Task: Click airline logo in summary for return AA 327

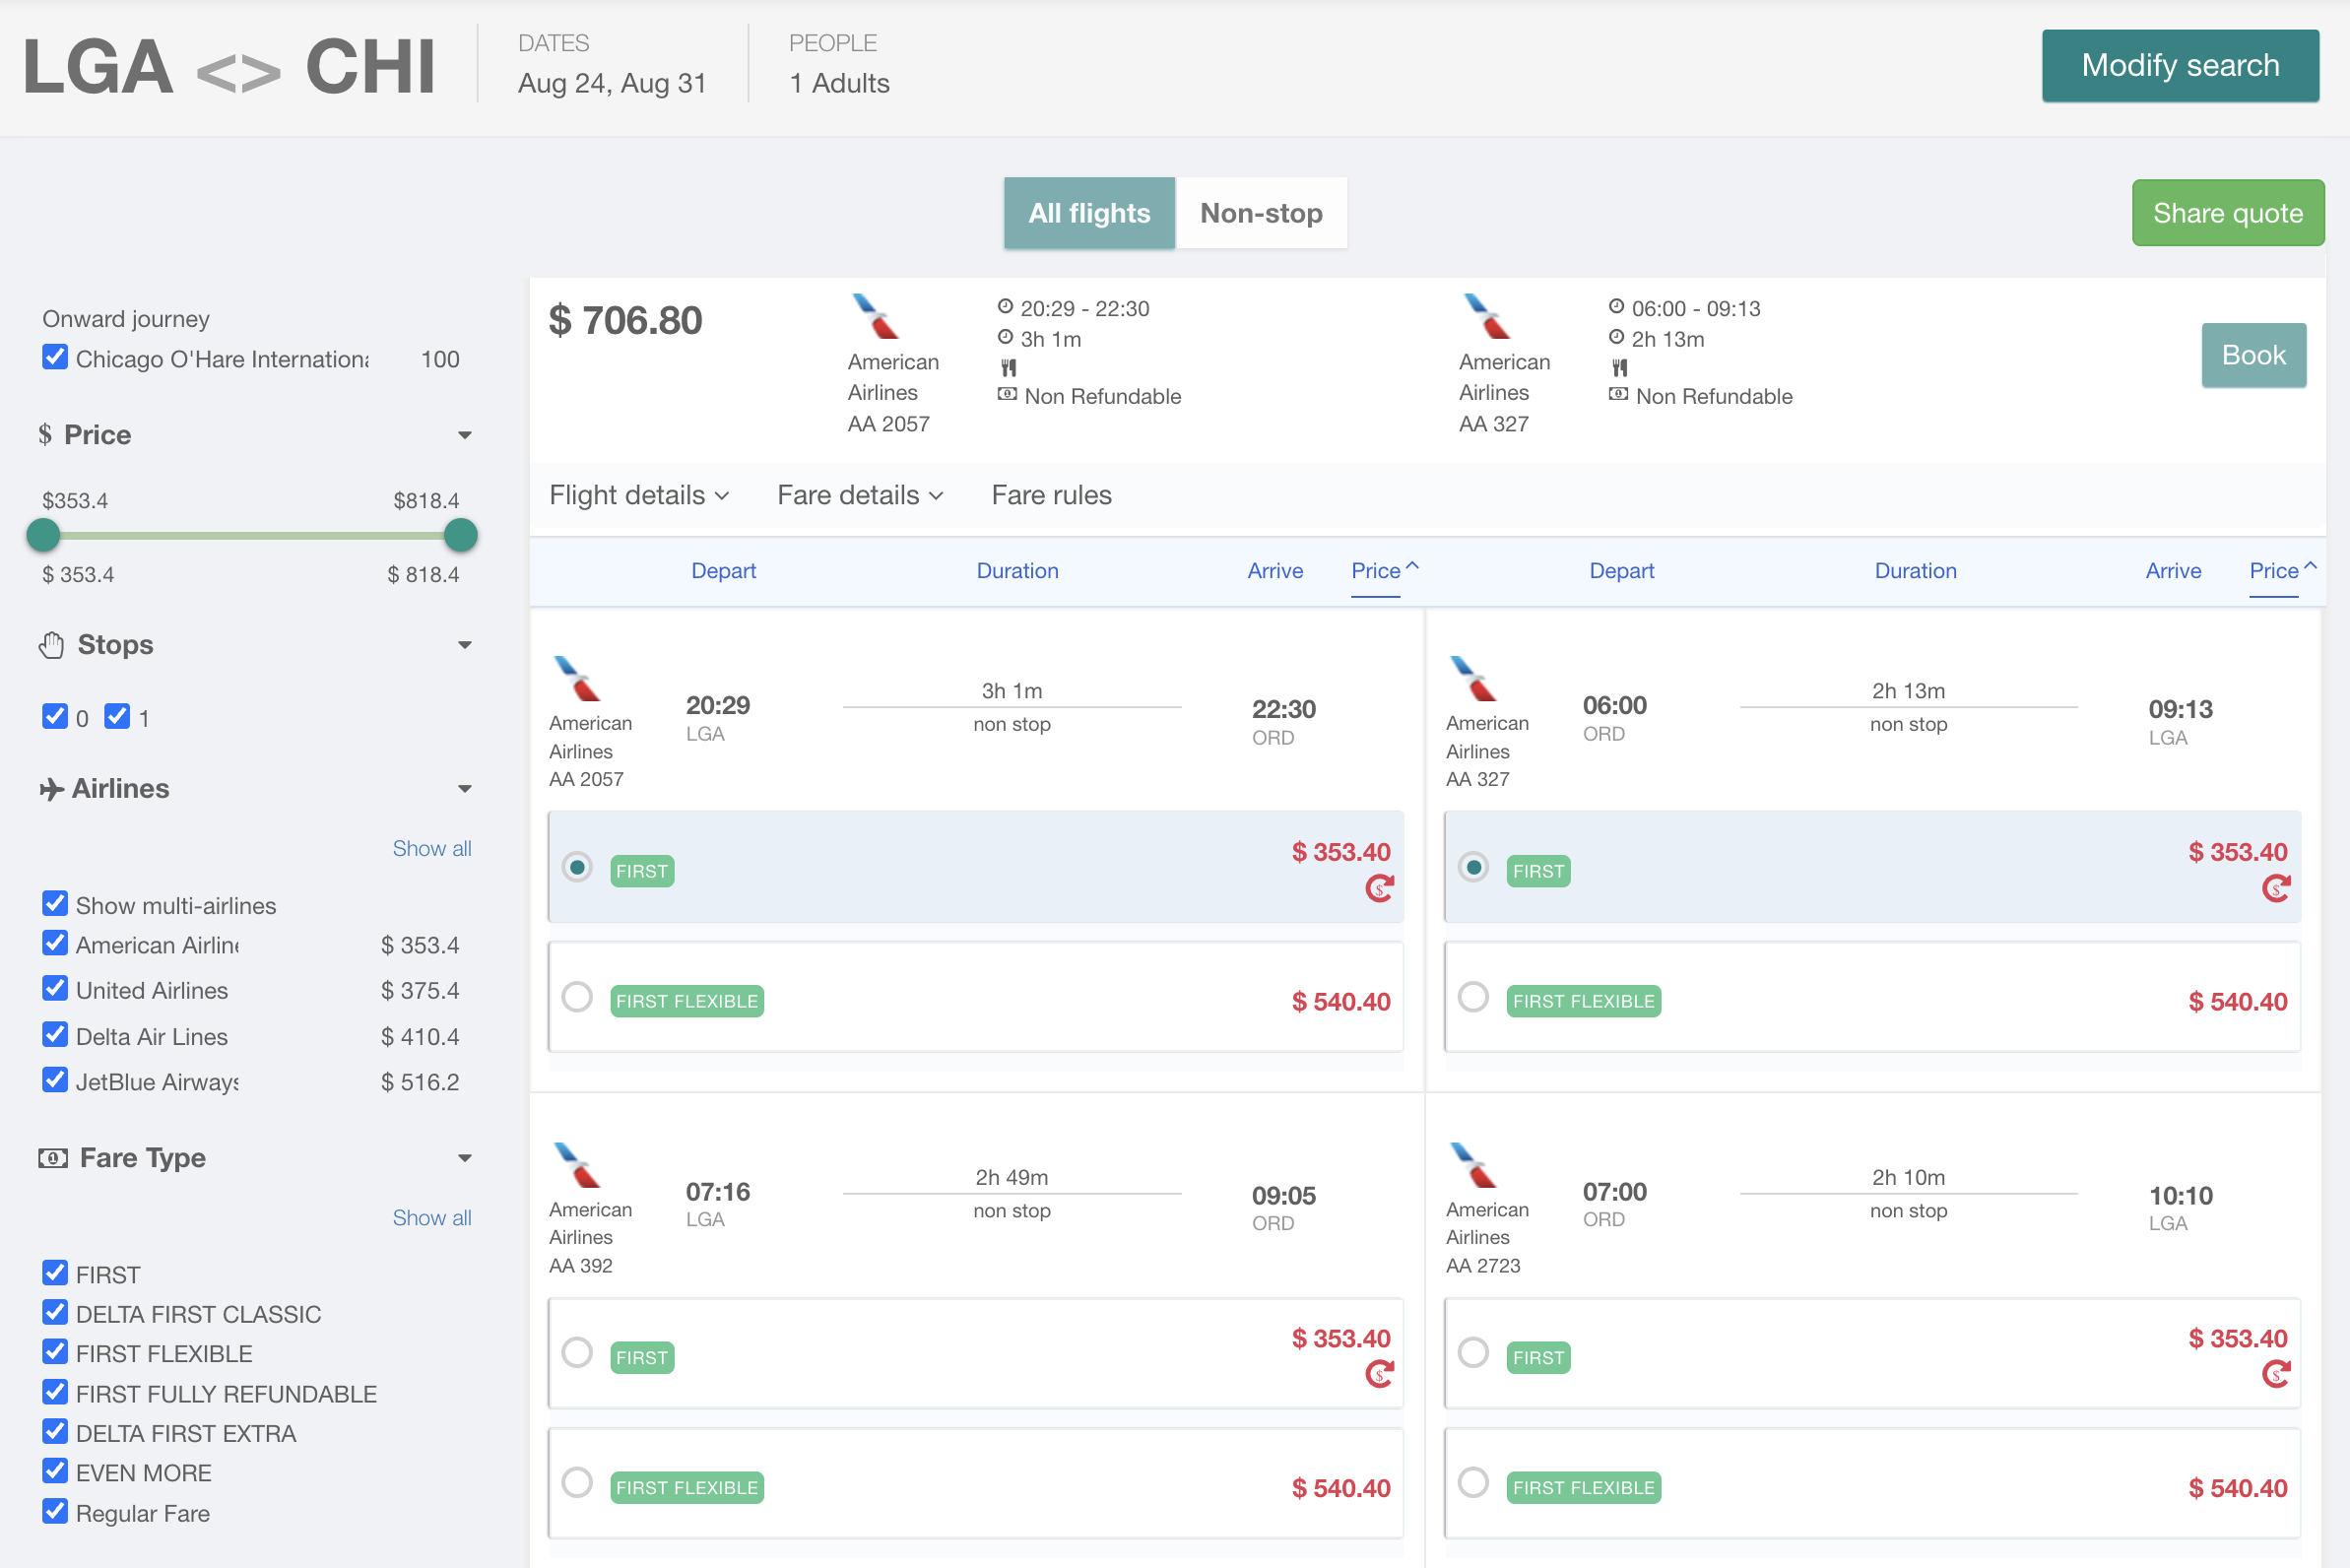Action: tap(1487, 316)
